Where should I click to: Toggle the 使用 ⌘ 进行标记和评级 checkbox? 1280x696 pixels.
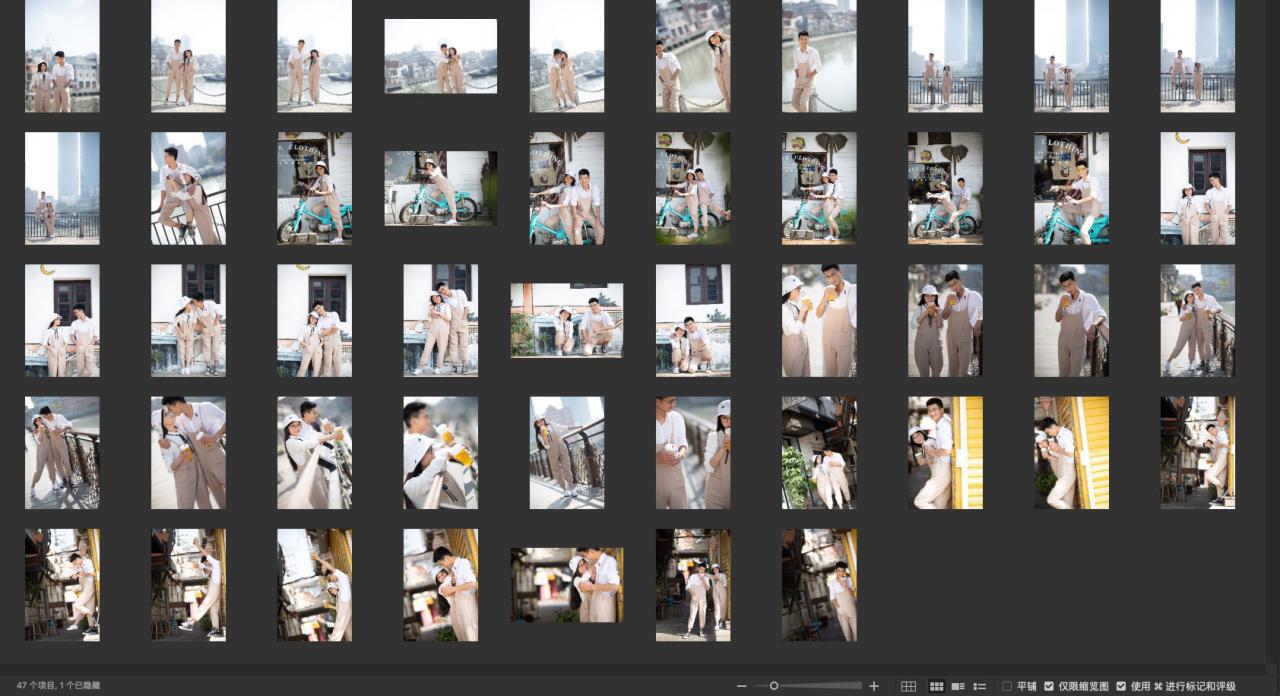pyautogui.click(x=1121, y=686)
